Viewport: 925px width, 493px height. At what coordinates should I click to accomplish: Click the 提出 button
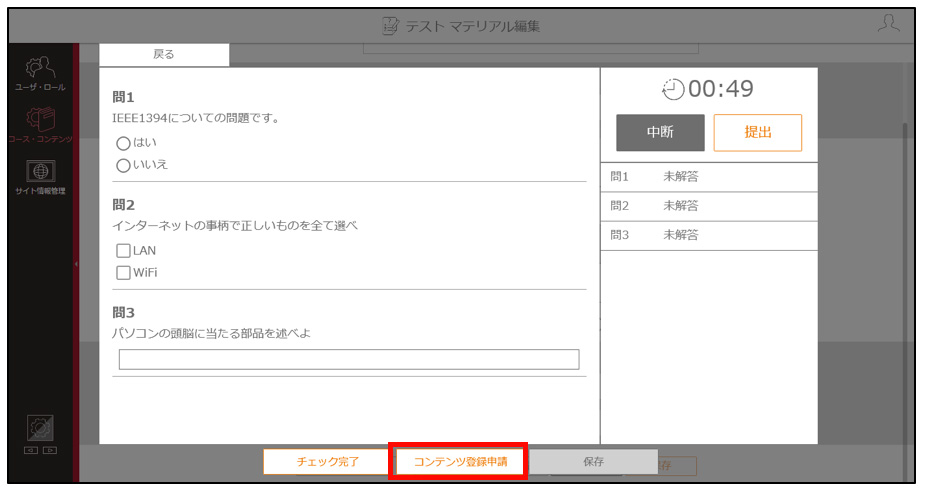coord(757,132)
